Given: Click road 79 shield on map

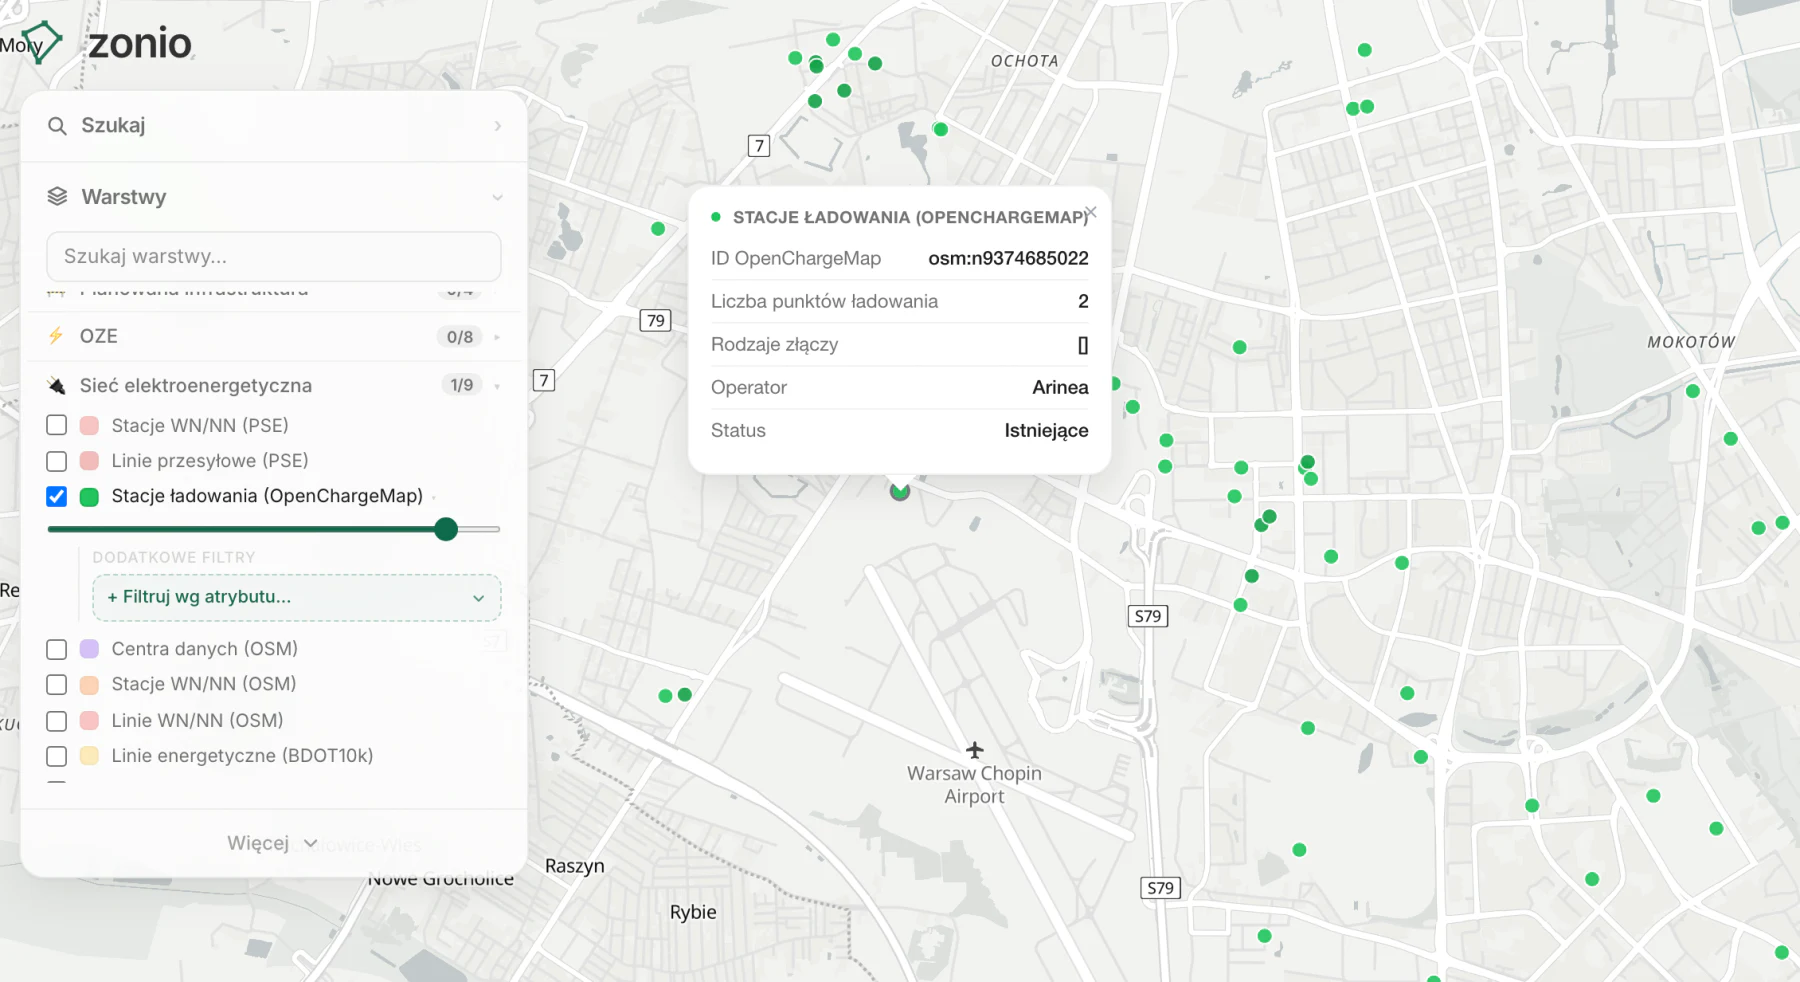Looking at the screenshot, I should (655, 321).
